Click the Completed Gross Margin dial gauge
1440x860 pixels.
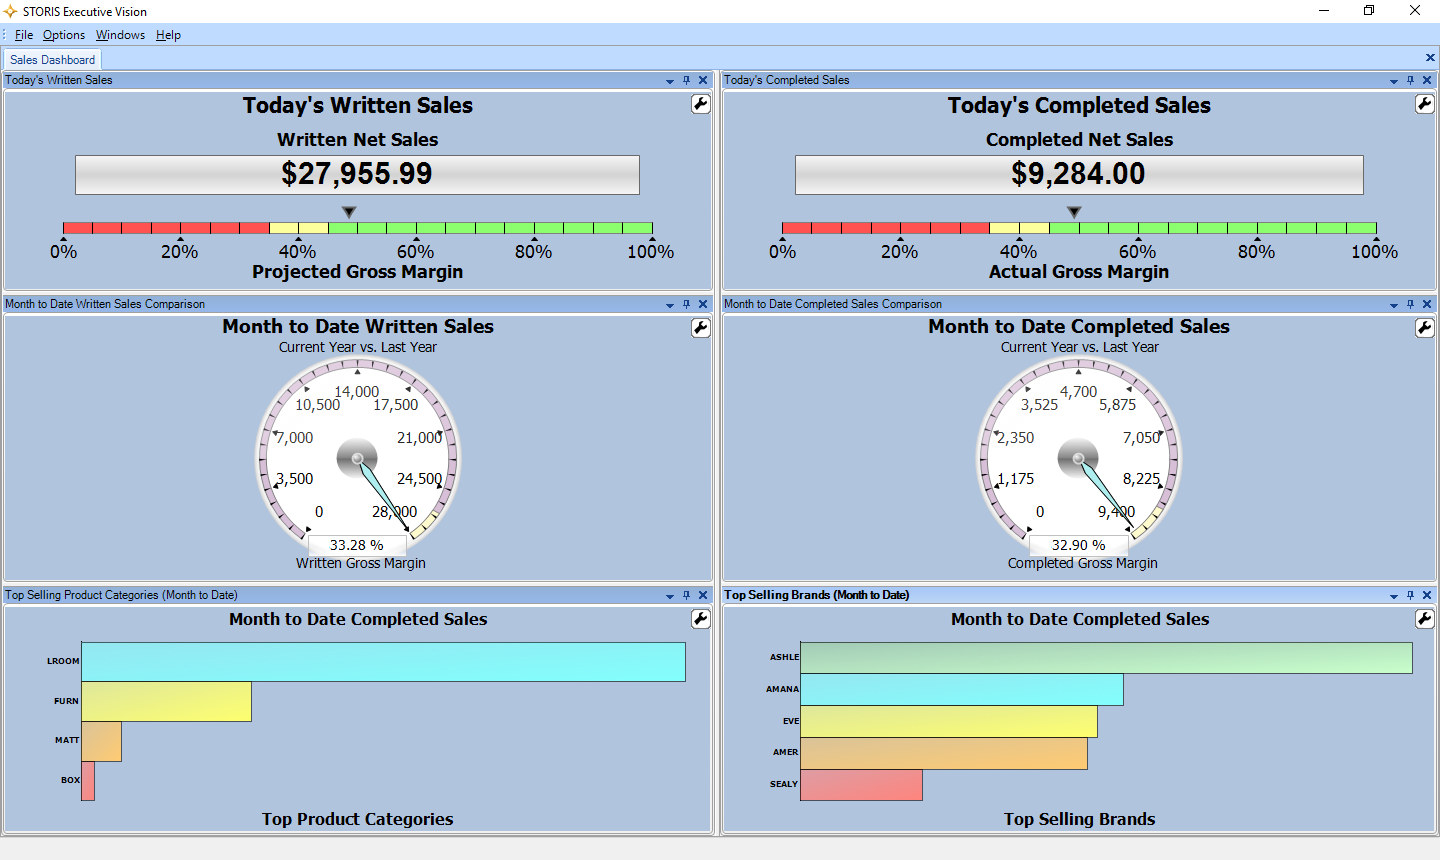tap(1079, 459)
